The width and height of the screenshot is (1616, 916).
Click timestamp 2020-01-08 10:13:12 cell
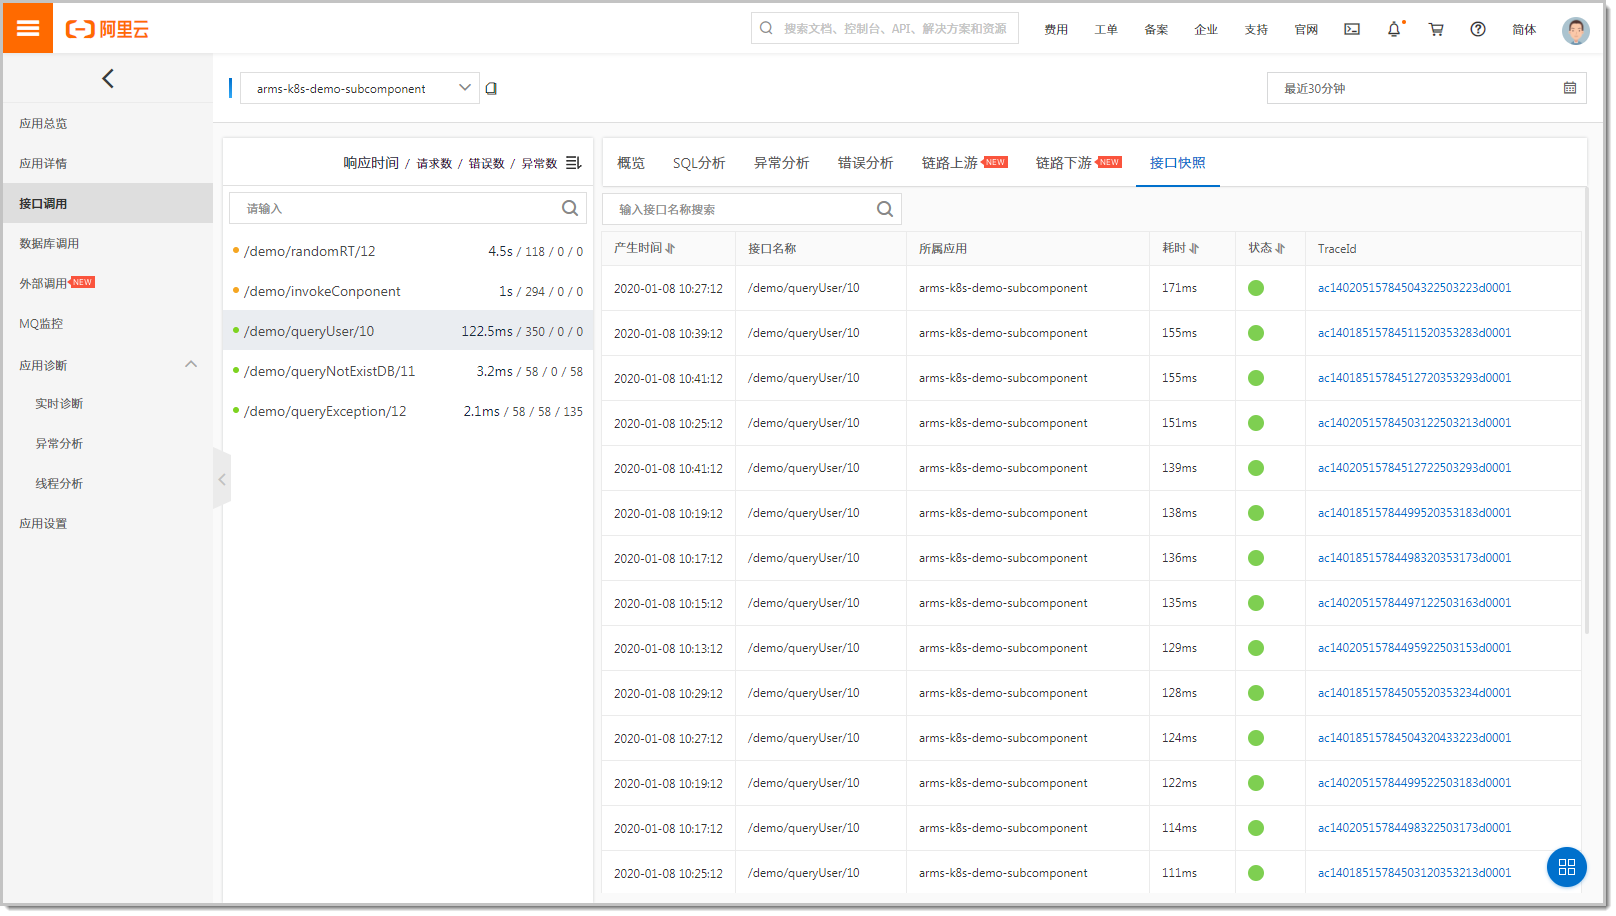click(x=668, y=648)
